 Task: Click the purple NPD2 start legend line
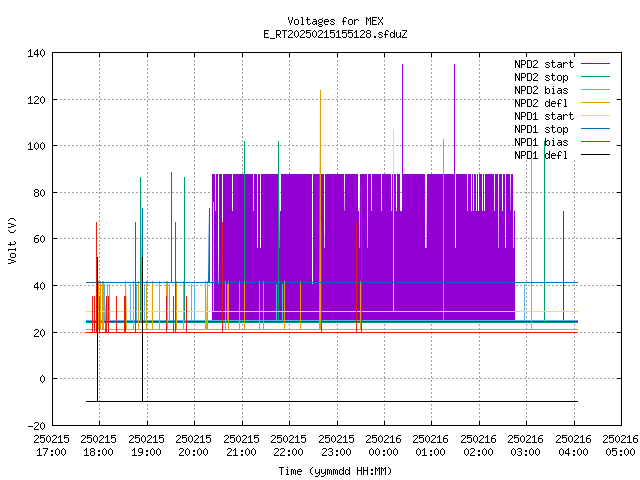595,64
